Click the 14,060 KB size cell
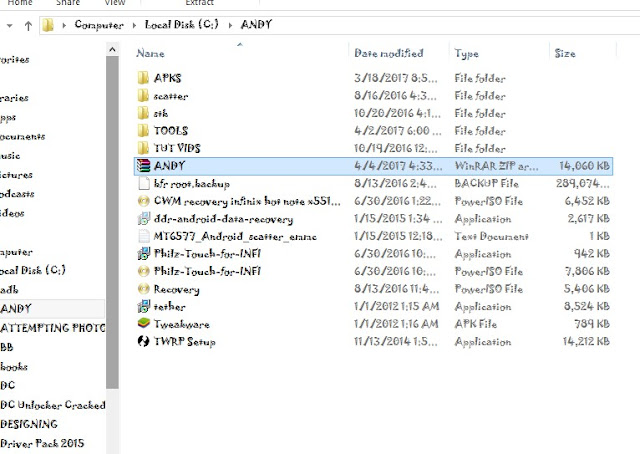Screen dimensions: 640x454 click(x=584, y=166)
